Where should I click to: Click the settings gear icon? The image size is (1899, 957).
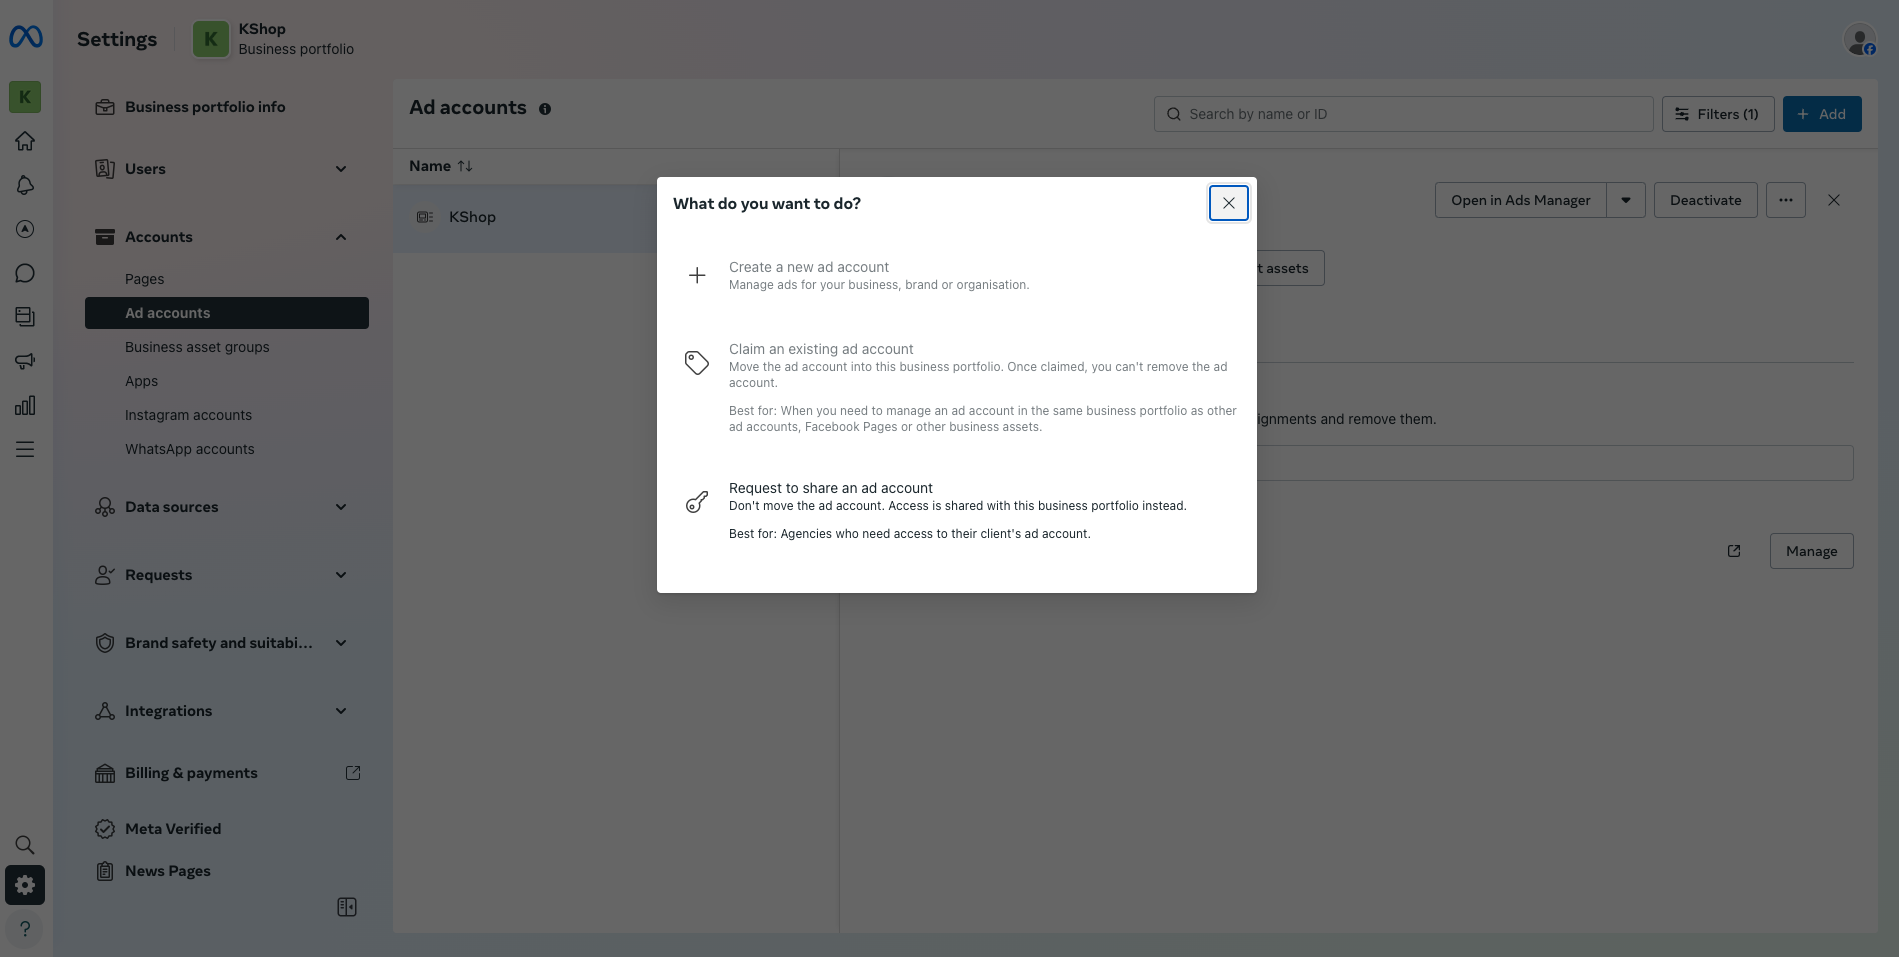coord(25,885)
